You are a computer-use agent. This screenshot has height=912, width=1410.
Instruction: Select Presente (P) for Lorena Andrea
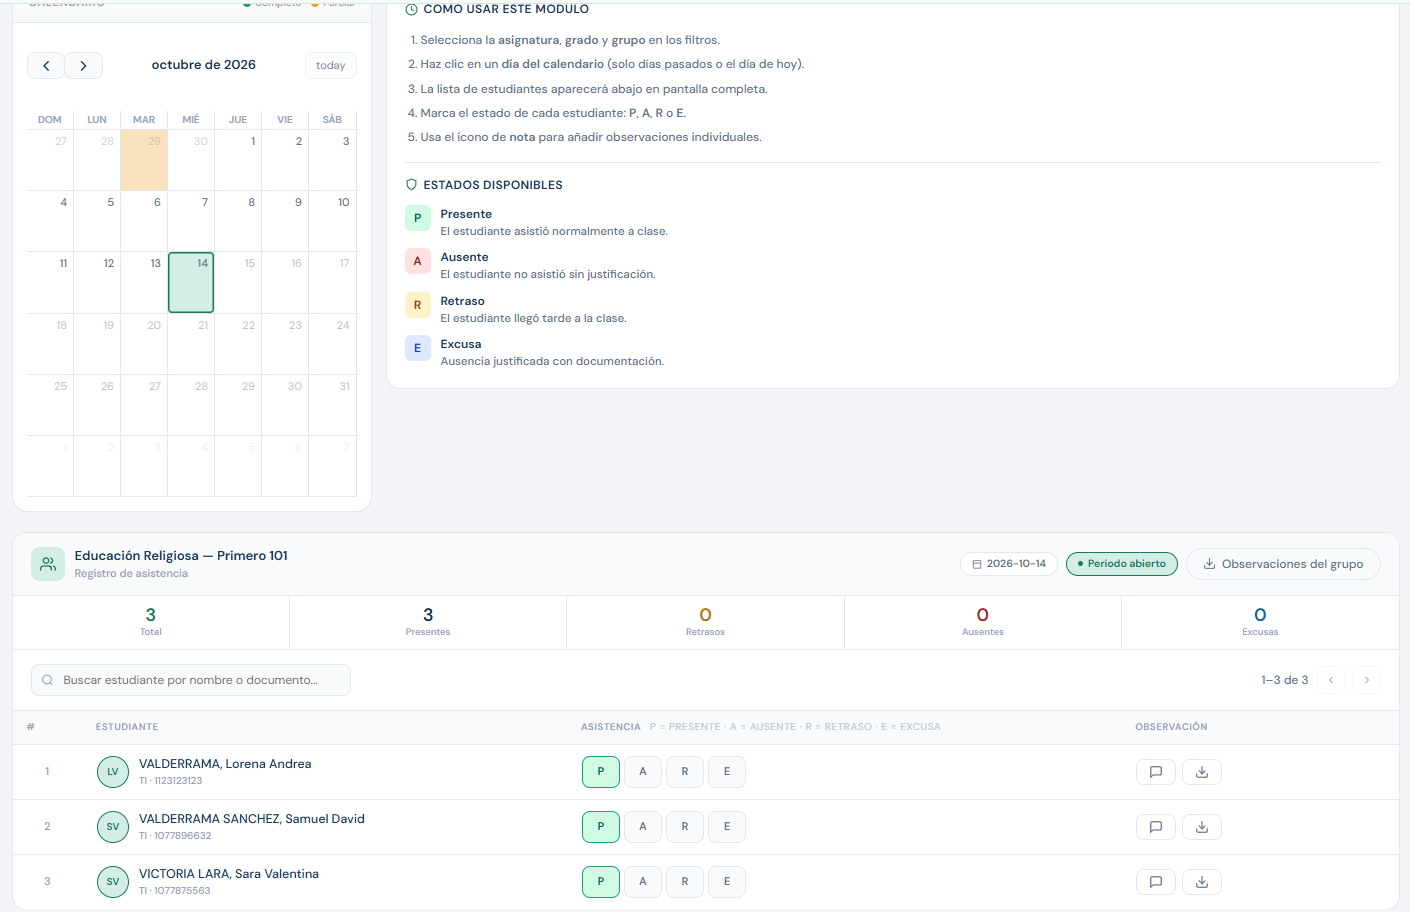click(x=601, y=772)
